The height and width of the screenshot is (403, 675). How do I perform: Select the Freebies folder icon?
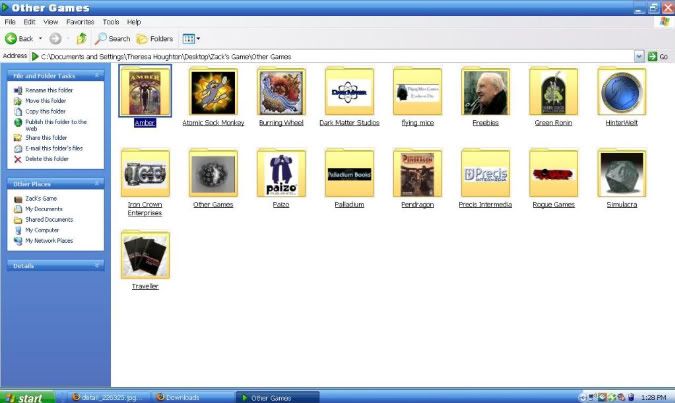tap(485, 91)
